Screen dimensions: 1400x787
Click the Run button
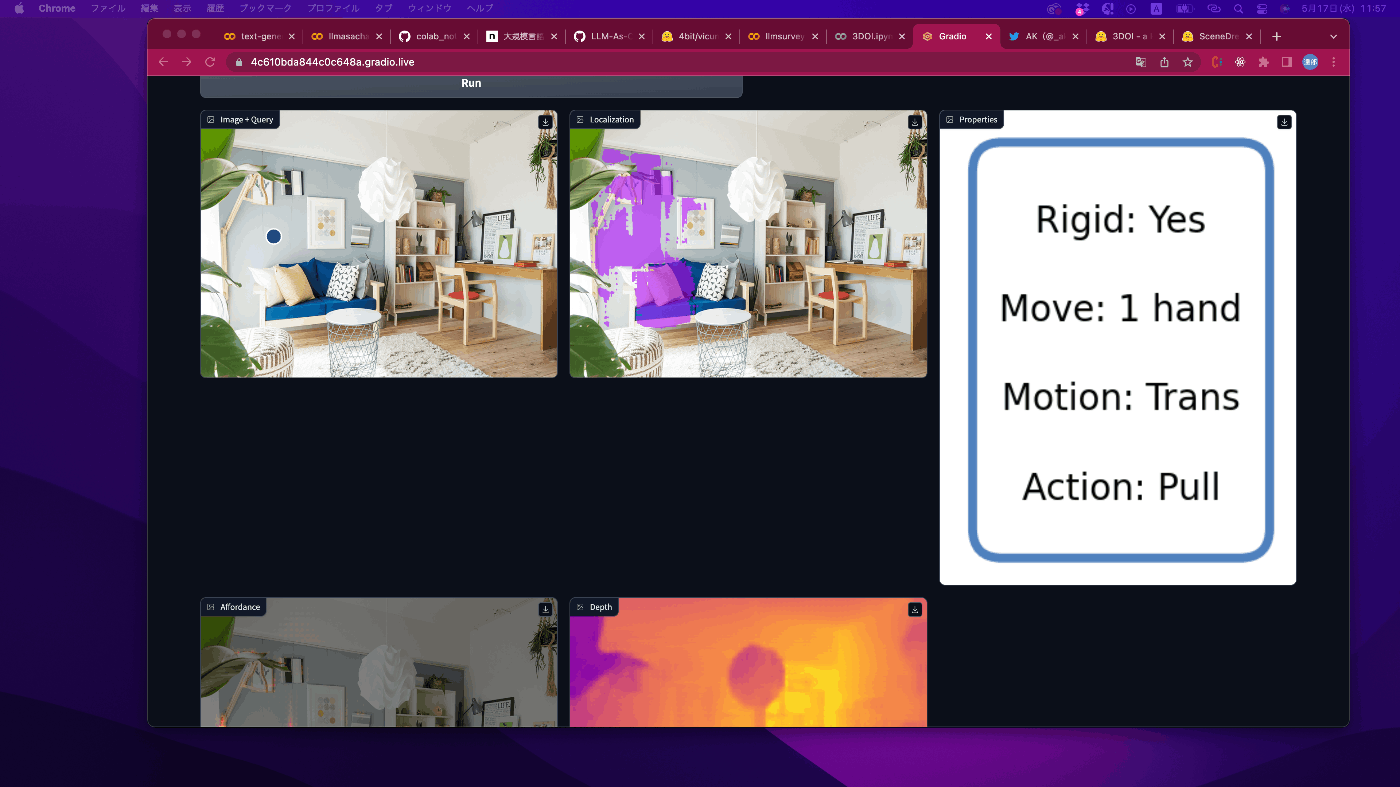[x=471, y=84]
